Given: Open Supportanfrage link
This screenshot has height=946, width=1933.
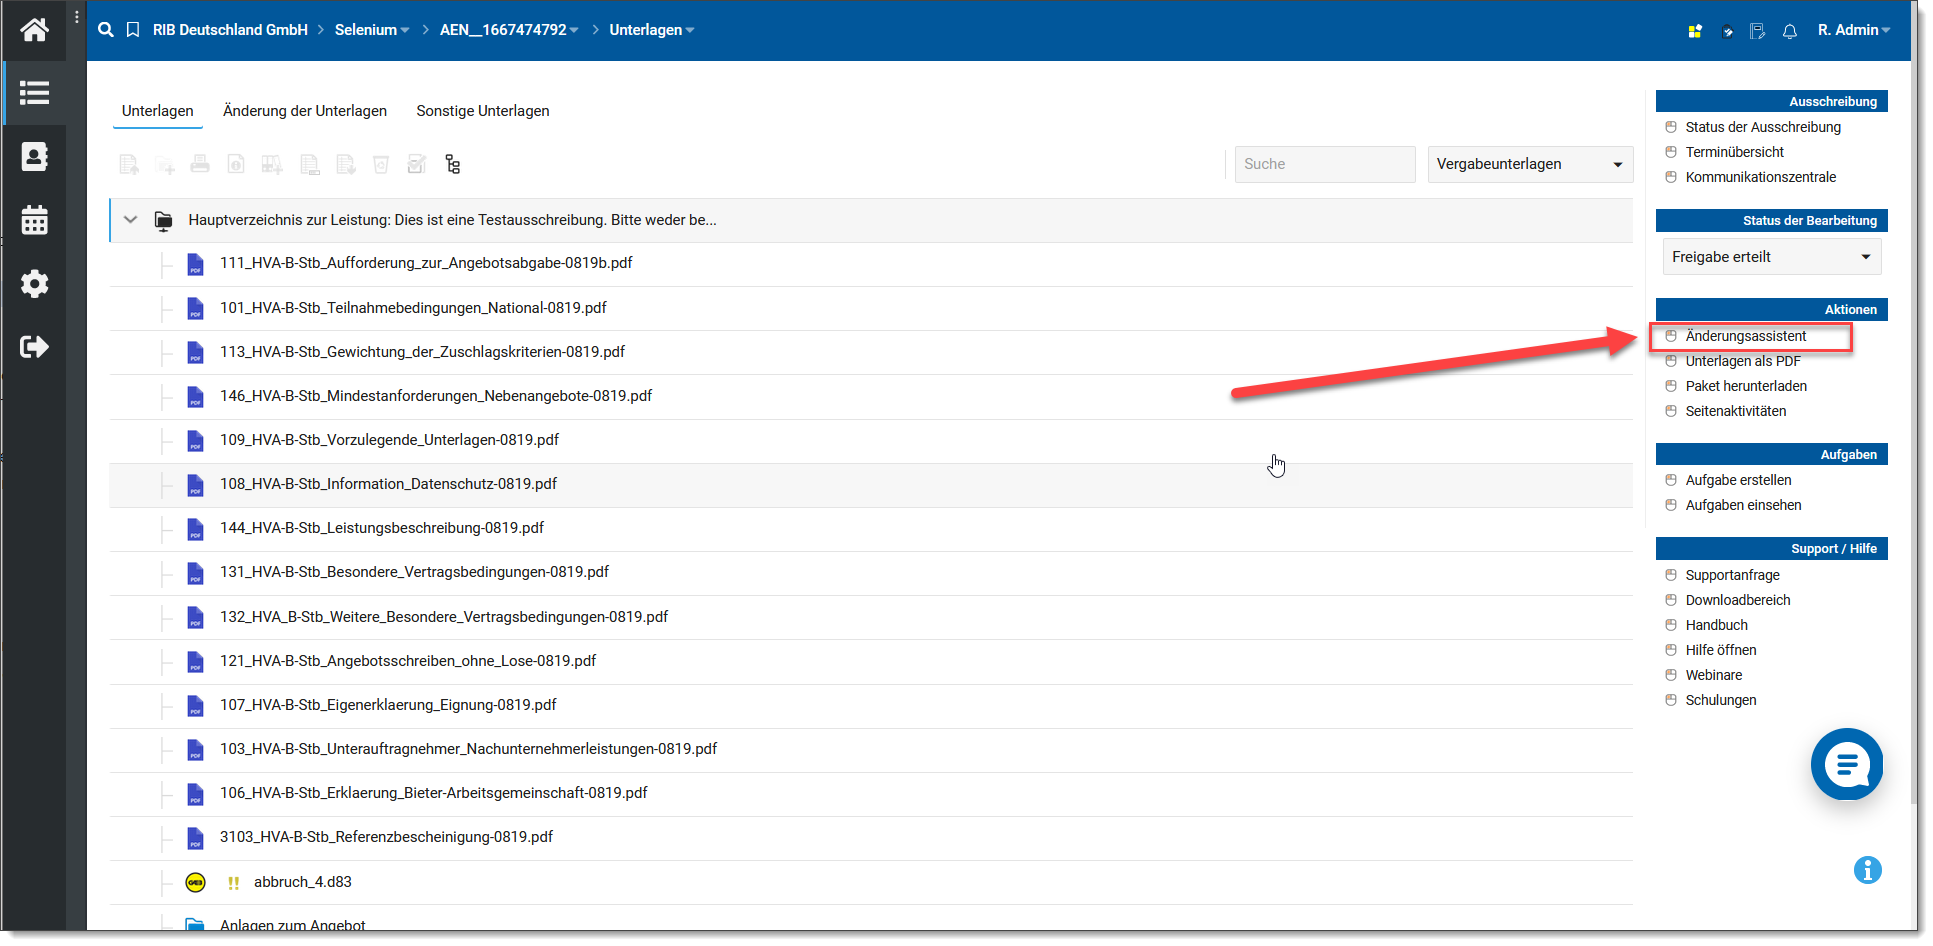Looking at the screenshot, I should pyautogui.click(x=1732, y=575).
